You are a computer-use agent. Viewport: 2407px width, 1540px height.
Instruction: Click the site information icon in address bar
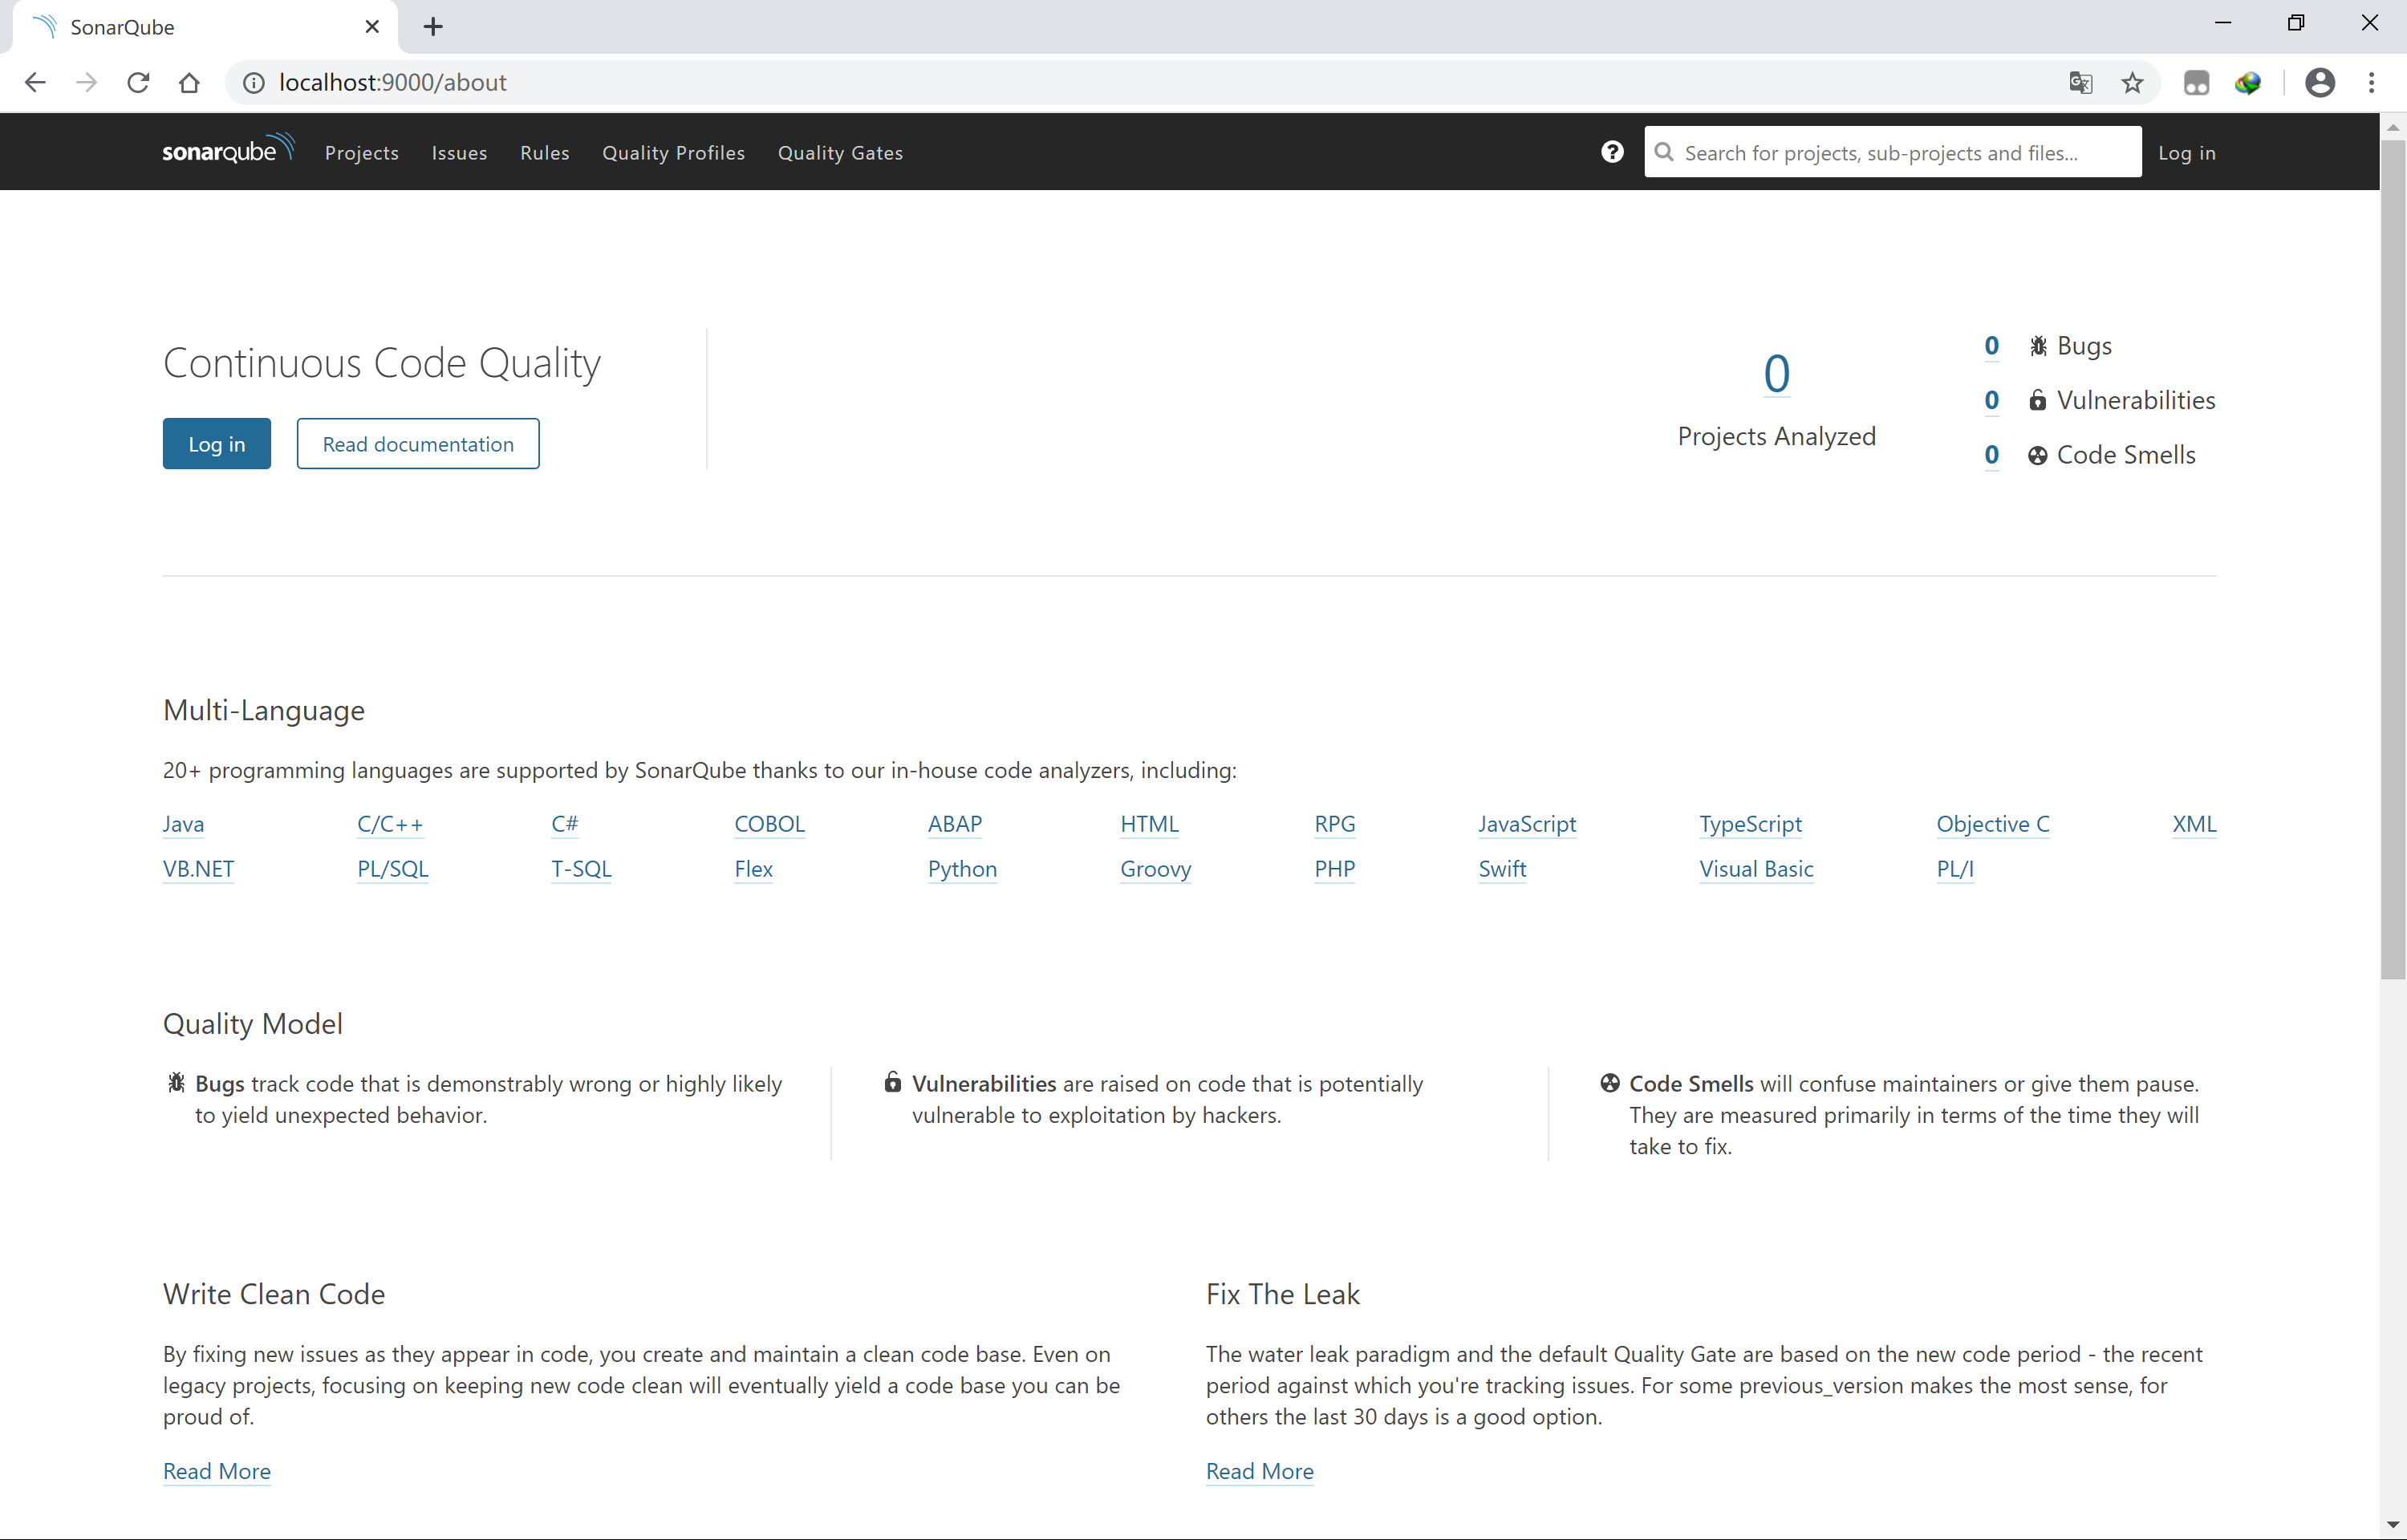click(254, 82)
